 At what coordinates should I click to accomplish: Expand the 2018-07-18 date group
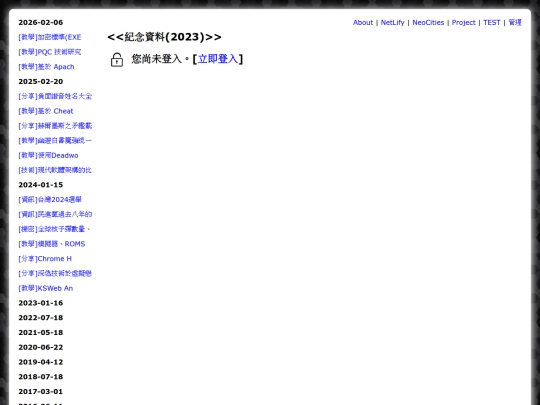41,377
